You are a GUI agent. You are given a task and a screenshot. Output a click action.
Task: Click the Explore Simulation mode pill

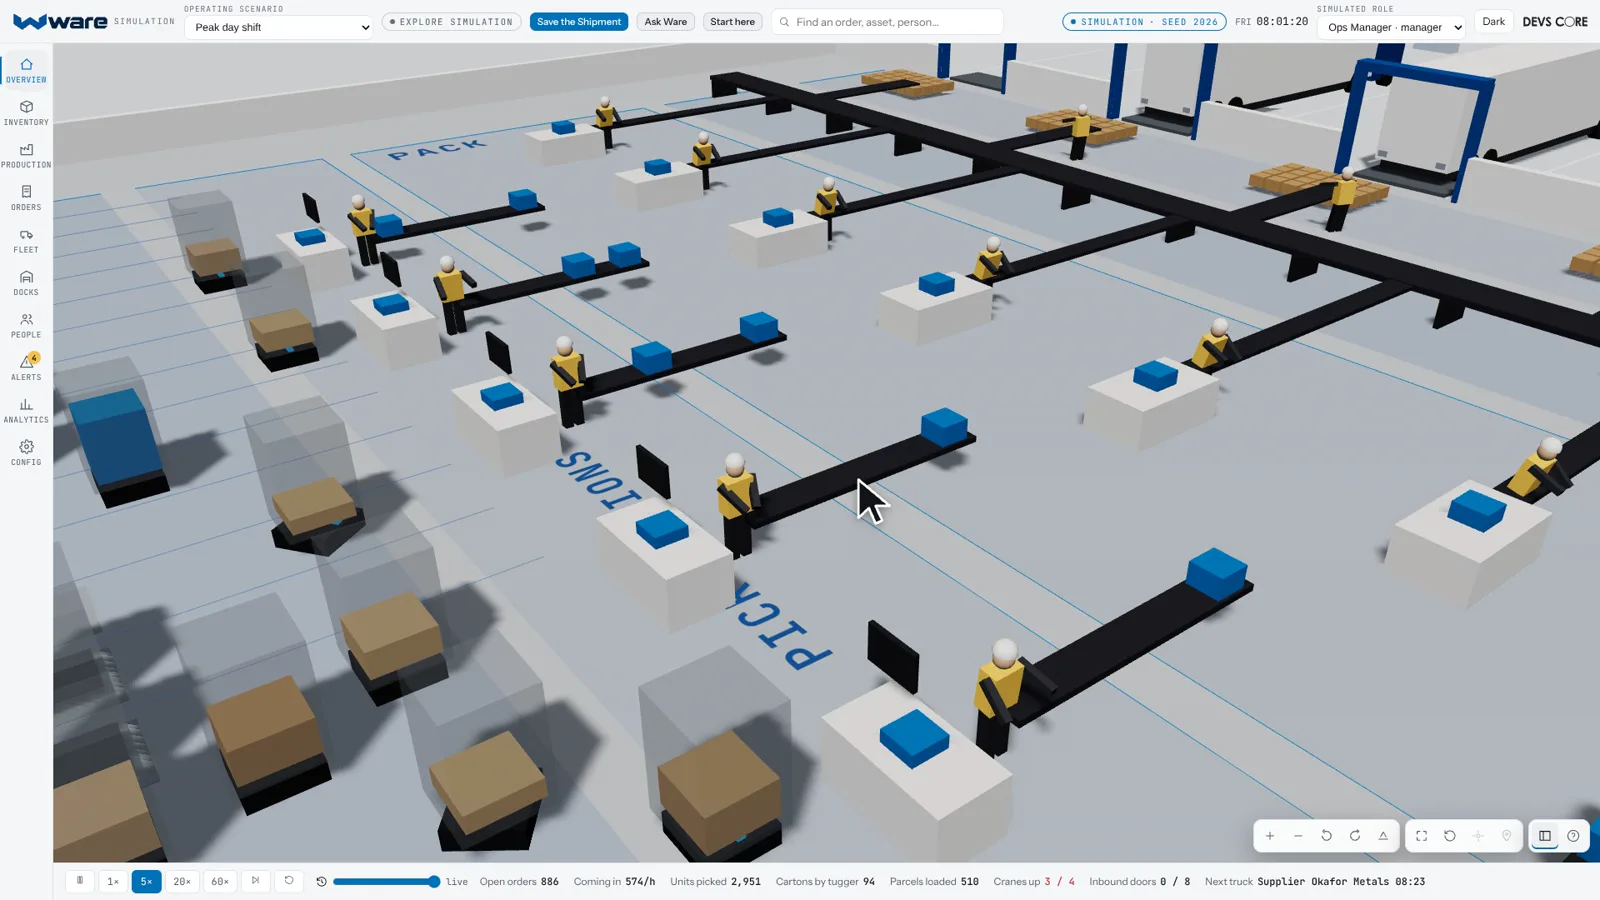(x=451, y=22)
